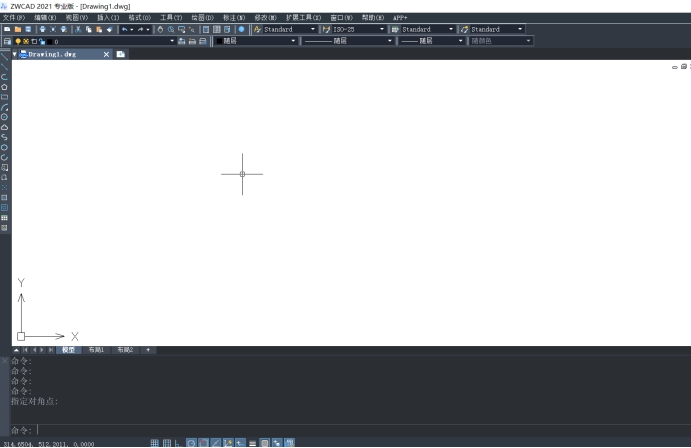Viewport: 691px width, 448px height.
Task: Select the Revision Cloud tool
Action: point(4,127)
